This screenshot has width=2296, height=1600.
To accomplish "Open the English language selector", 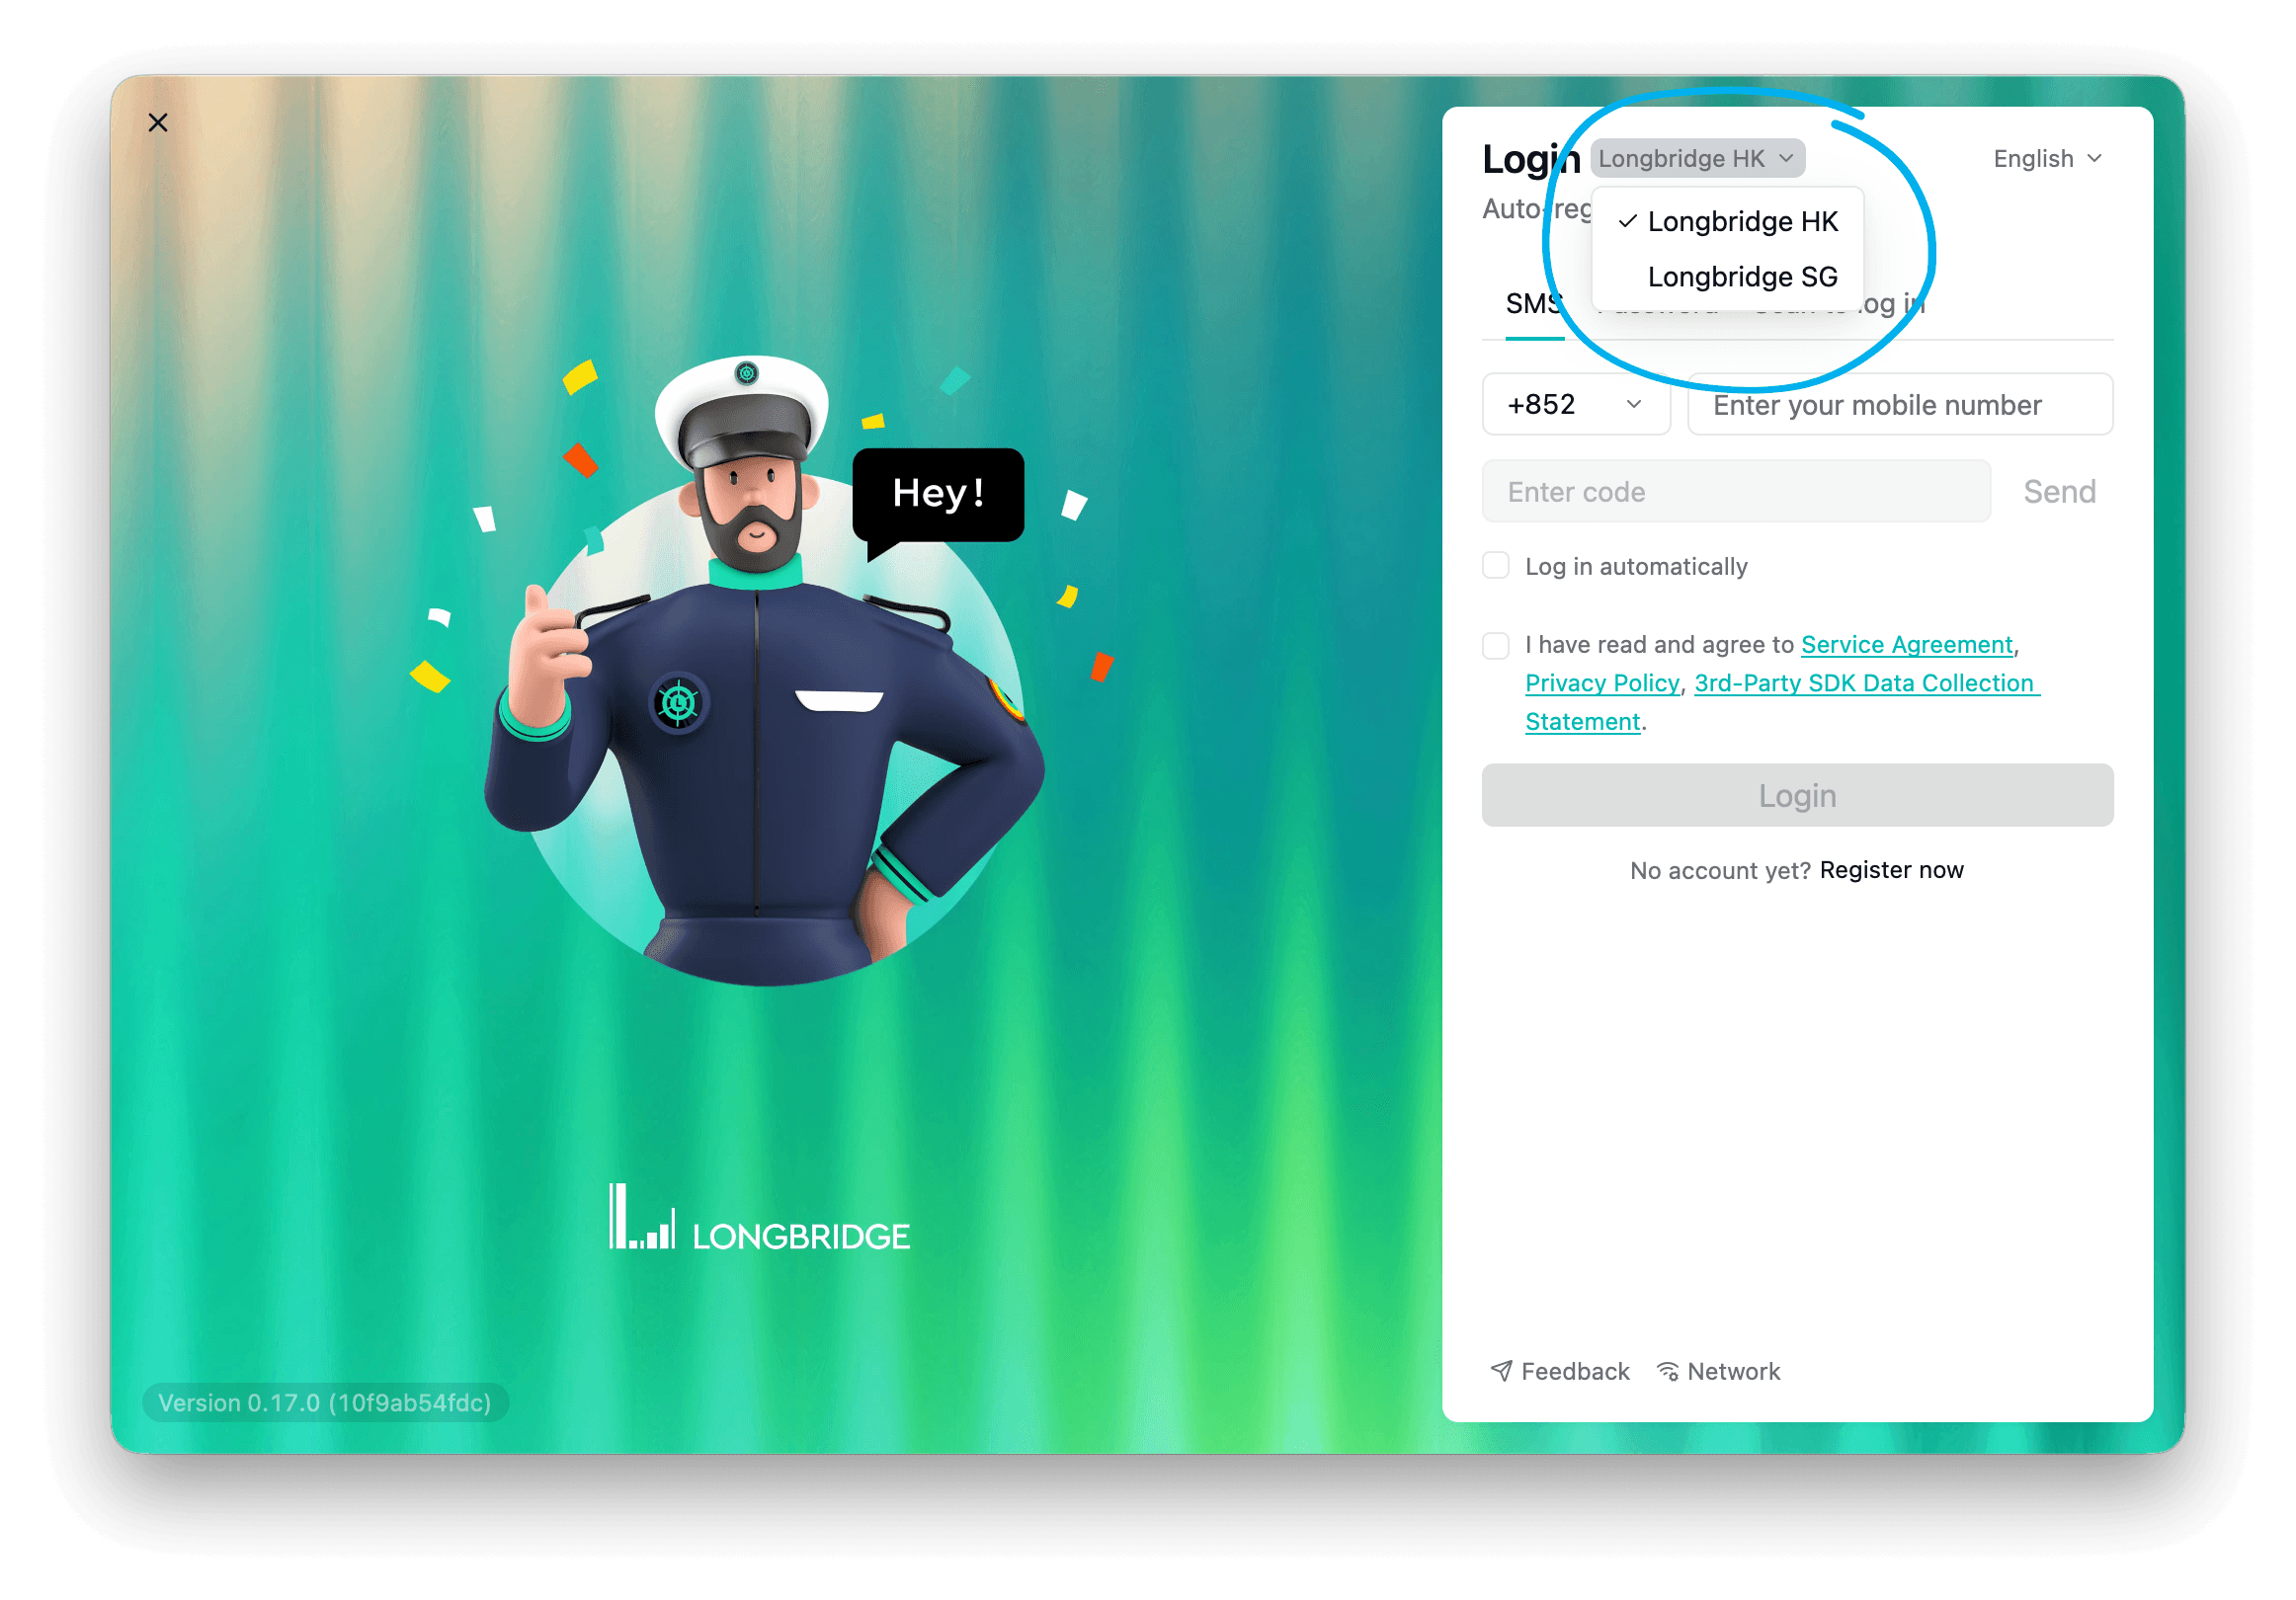I will [x=2047, y=158].
